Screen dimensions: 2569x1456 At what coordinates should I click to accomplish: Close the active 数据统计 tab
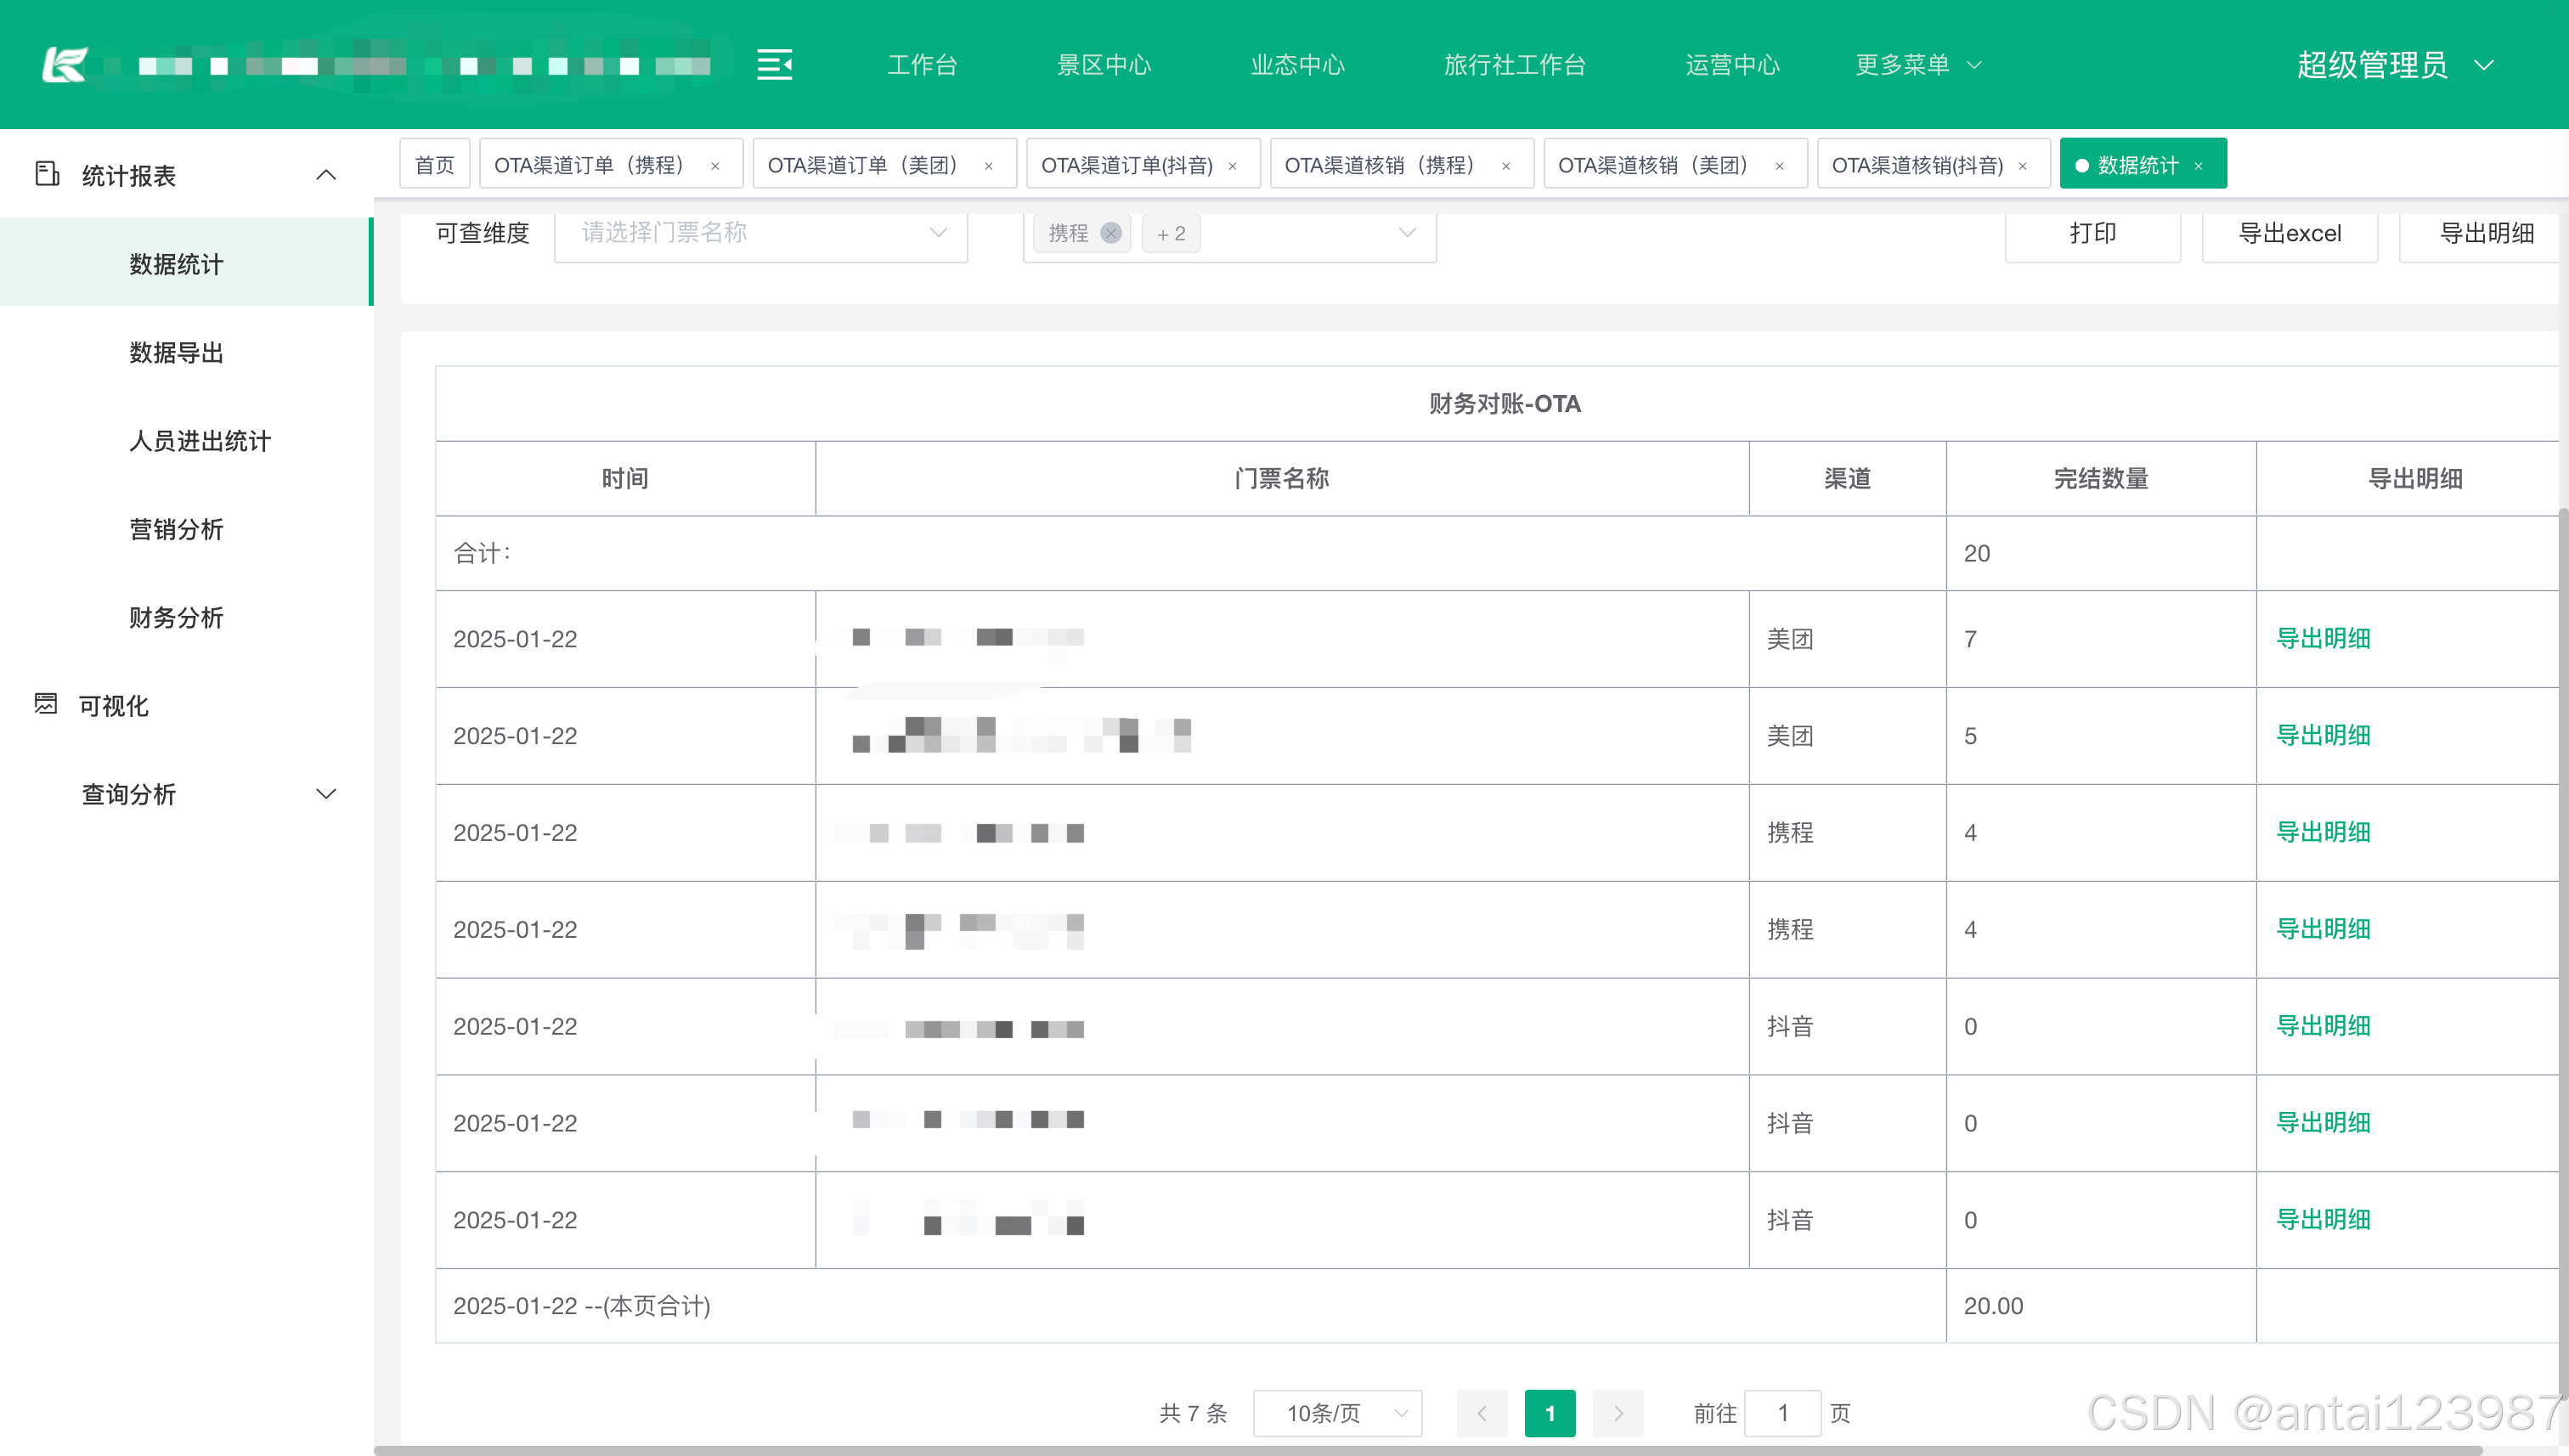(x=2198, y=166)
